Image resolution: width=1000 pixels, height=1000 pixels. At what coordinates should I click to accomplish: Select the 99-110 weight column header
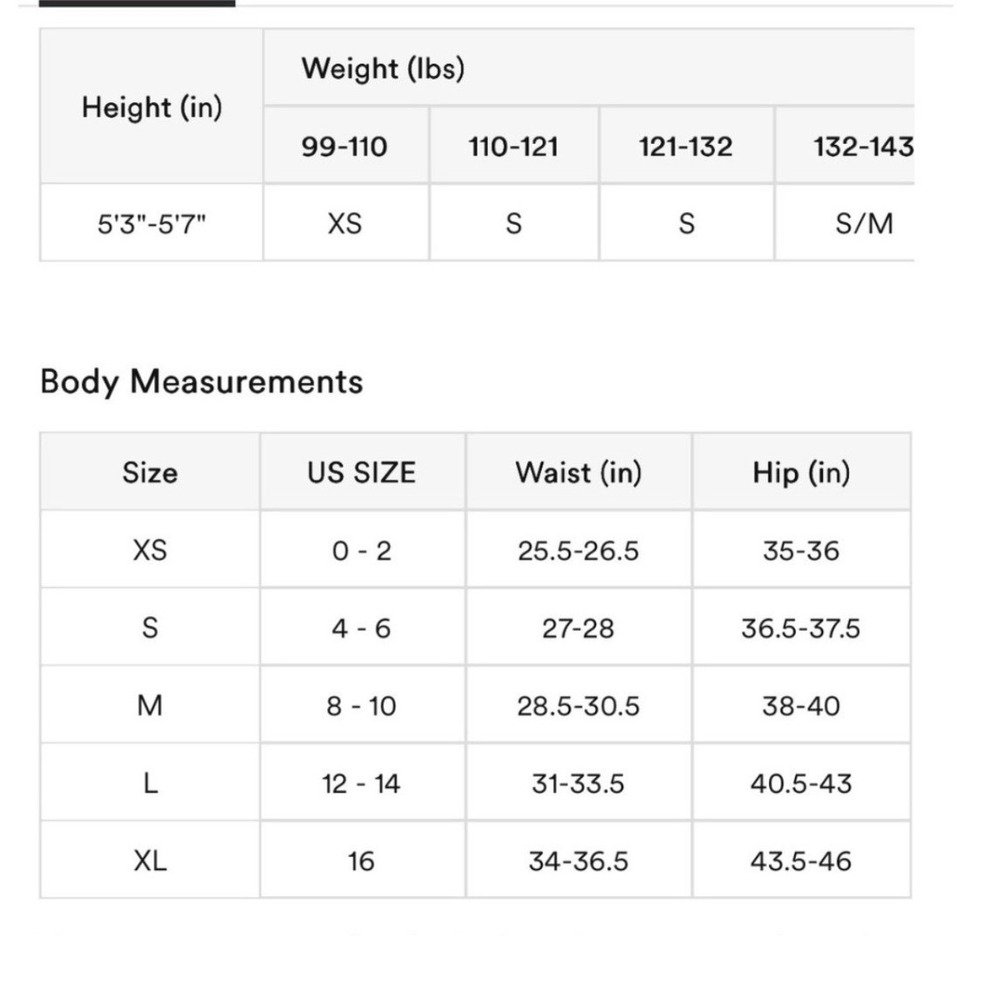(346, 146)
